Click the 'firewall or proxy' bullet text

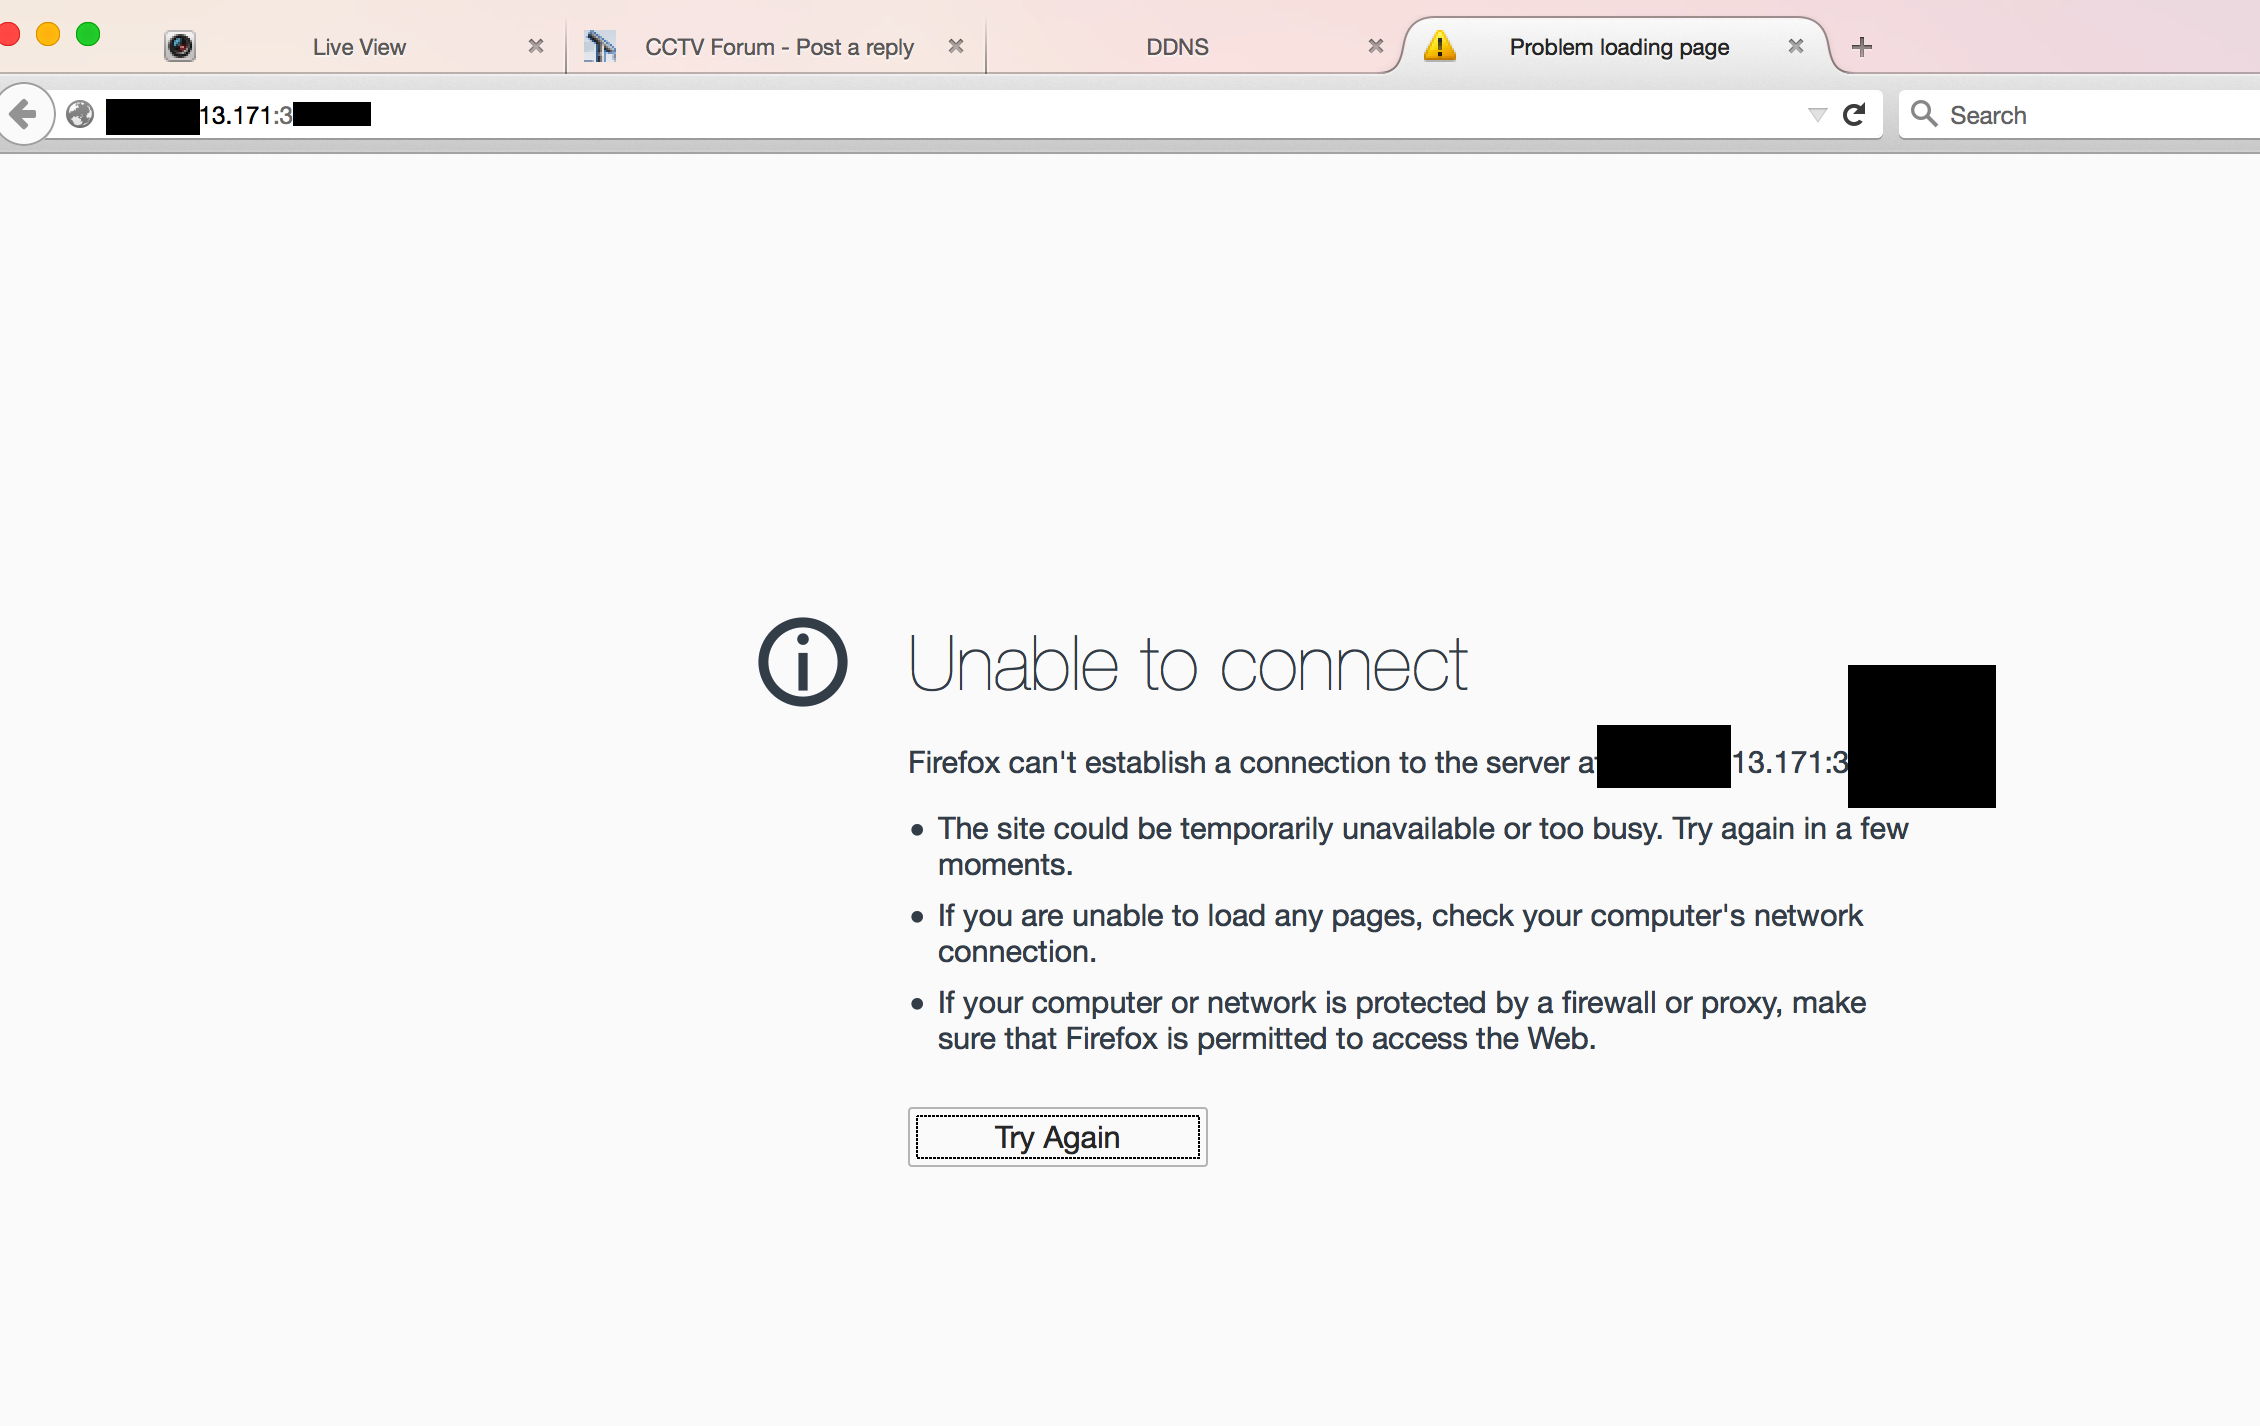pyautogui.click(x=1402, y=1020)
